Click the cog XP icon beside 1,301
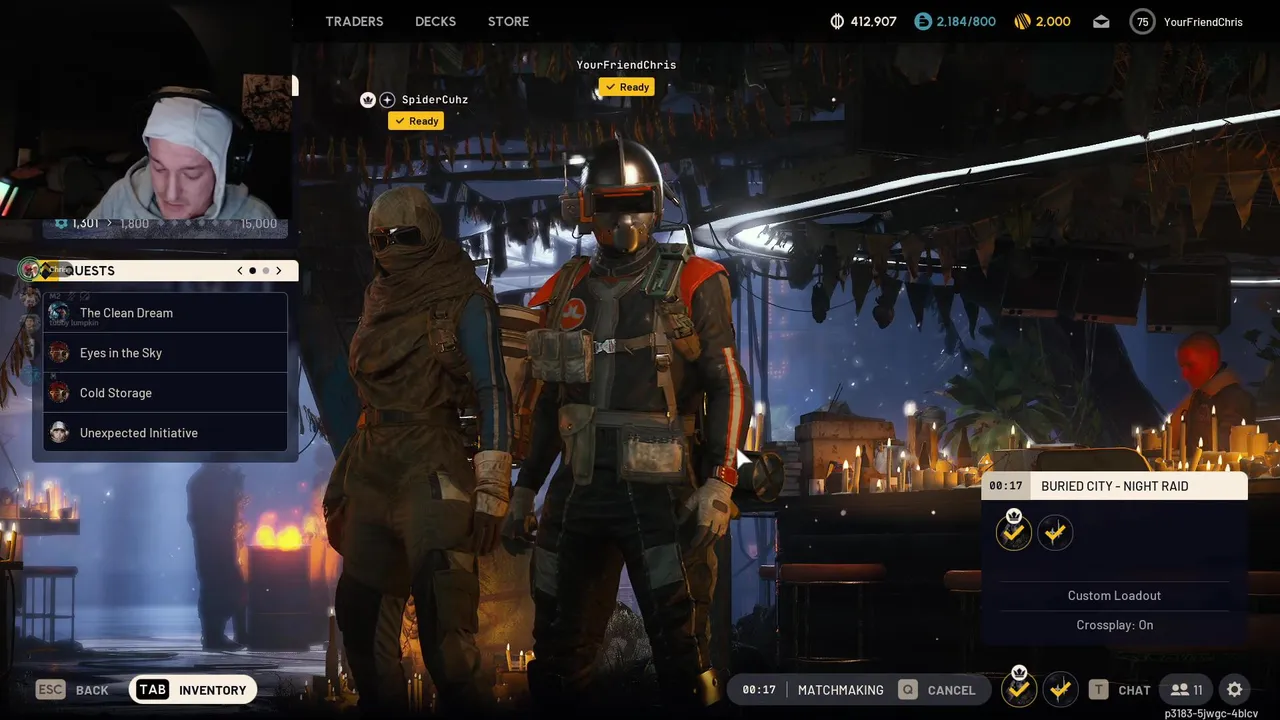This screenshot has height=720, width=1280. (x=60, y=223)
